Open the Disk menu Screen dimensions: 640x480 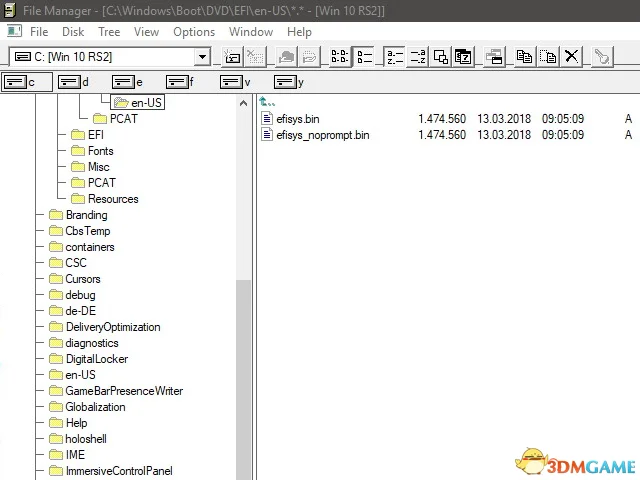73,32
